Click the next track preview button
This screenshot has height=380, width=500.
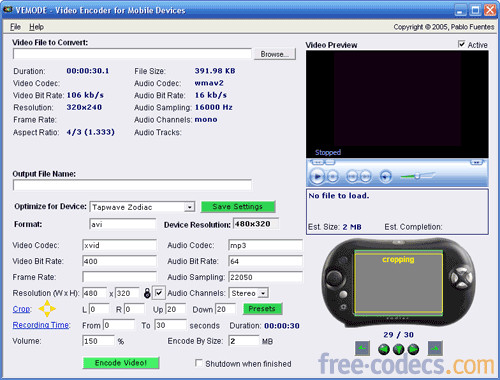[365, 176]
